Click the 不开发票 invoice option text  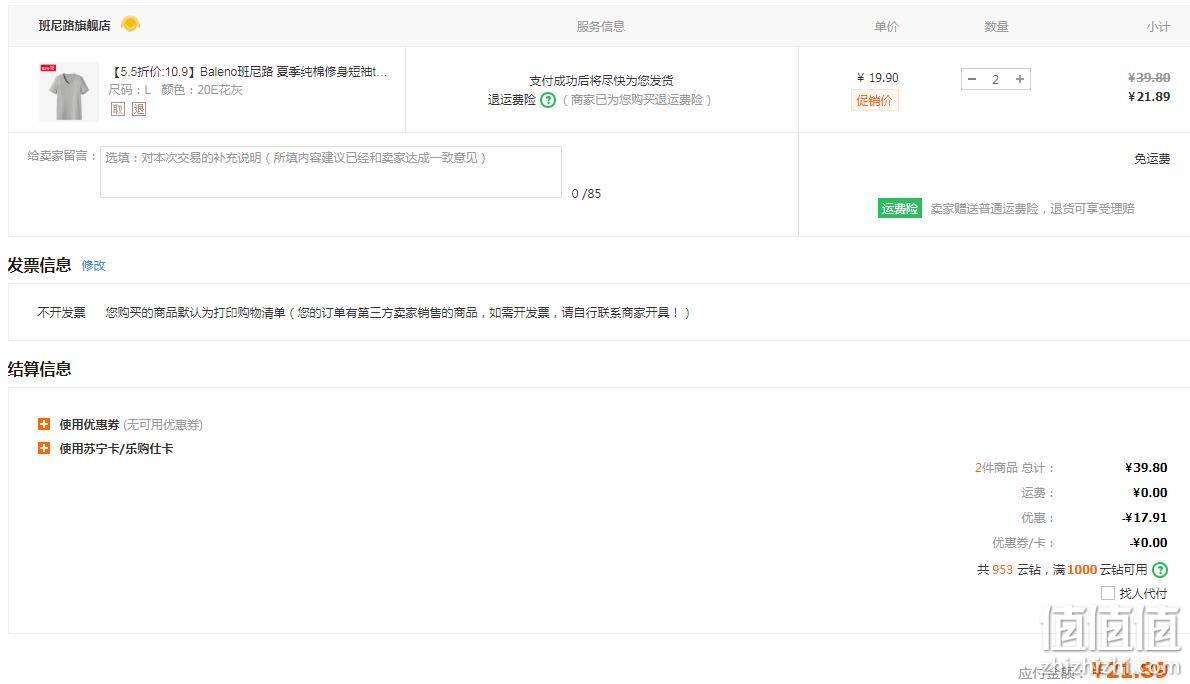click(x=61, y=313)
